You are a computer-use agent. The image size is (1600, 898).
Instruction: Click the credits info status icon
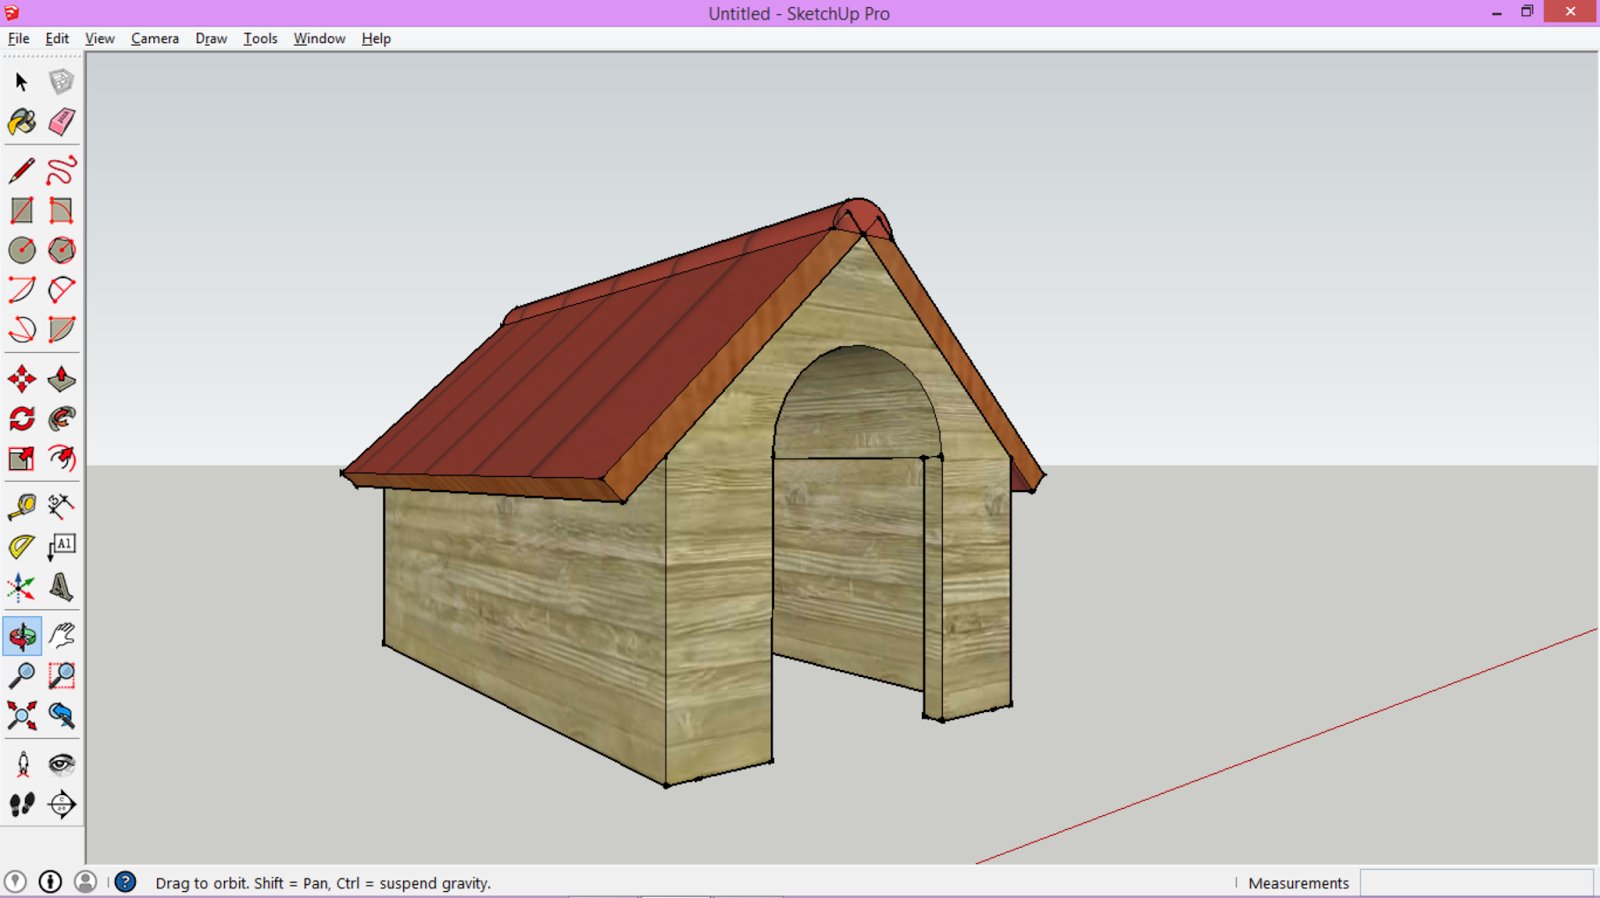tap(50, 881)
